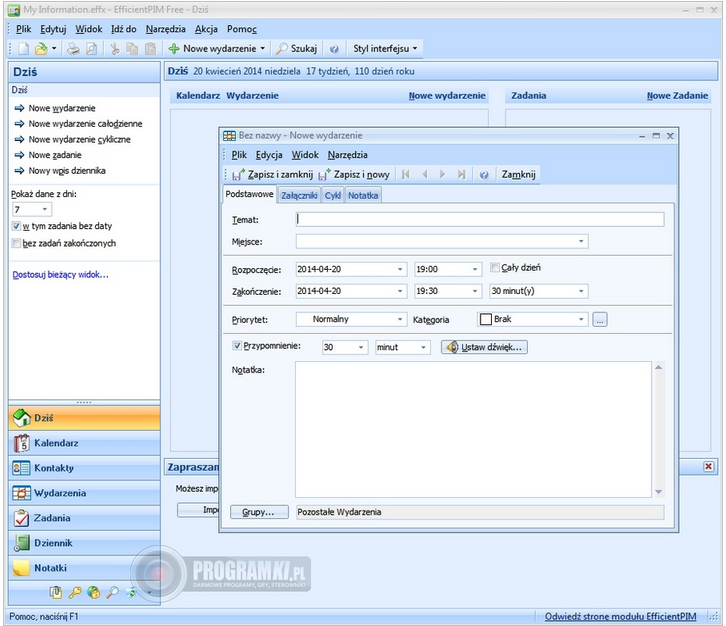Viewport: 726px width, 626px height.
Task: Open 'Pokaż dane z dni' dropdown showing 7
Action: tap(44, 210)
